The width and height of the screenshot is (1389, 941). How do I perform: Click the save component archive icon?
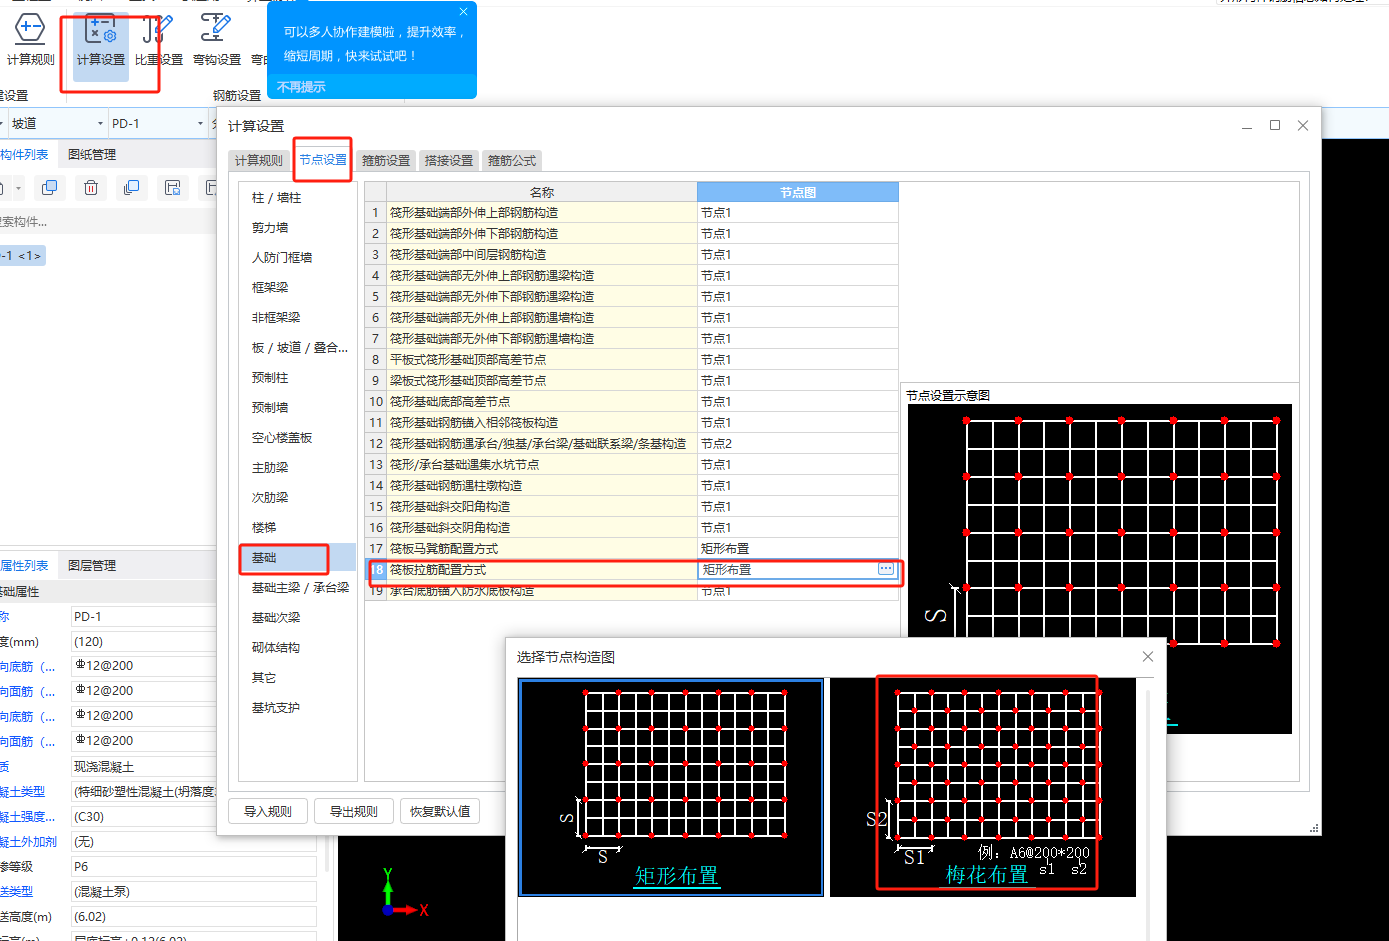pos(172,187)
